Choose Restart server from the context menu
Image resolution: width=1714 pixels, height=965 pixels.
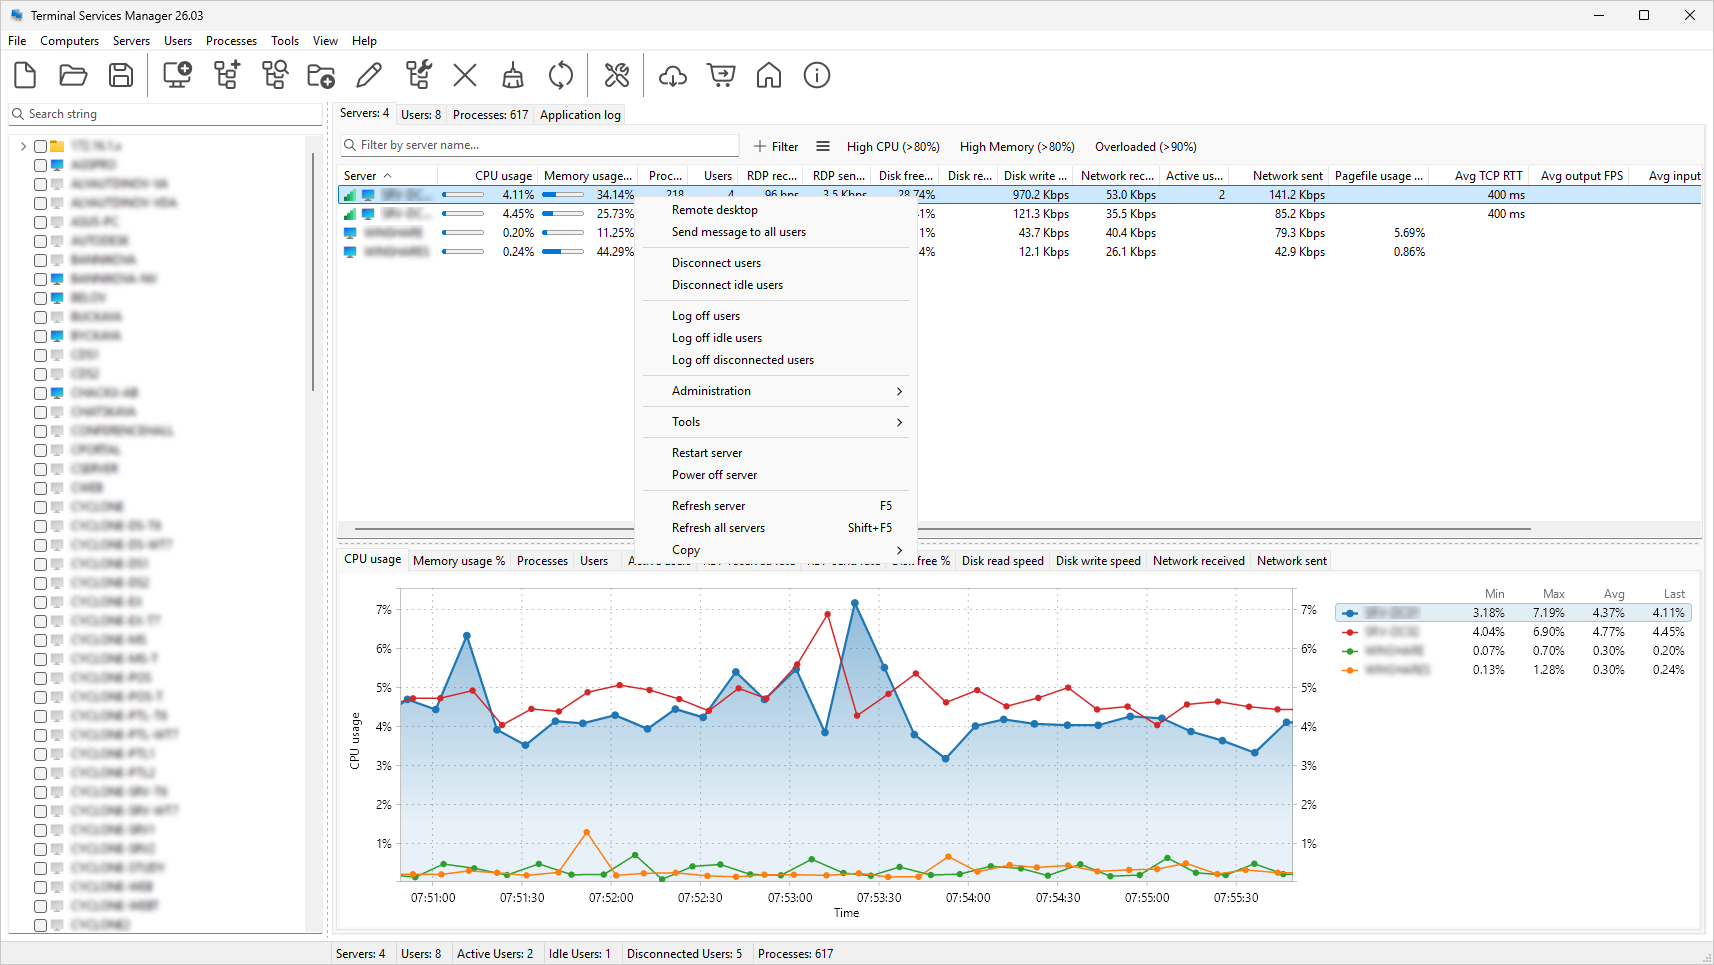pyautogui.click(x=707, y=453)
